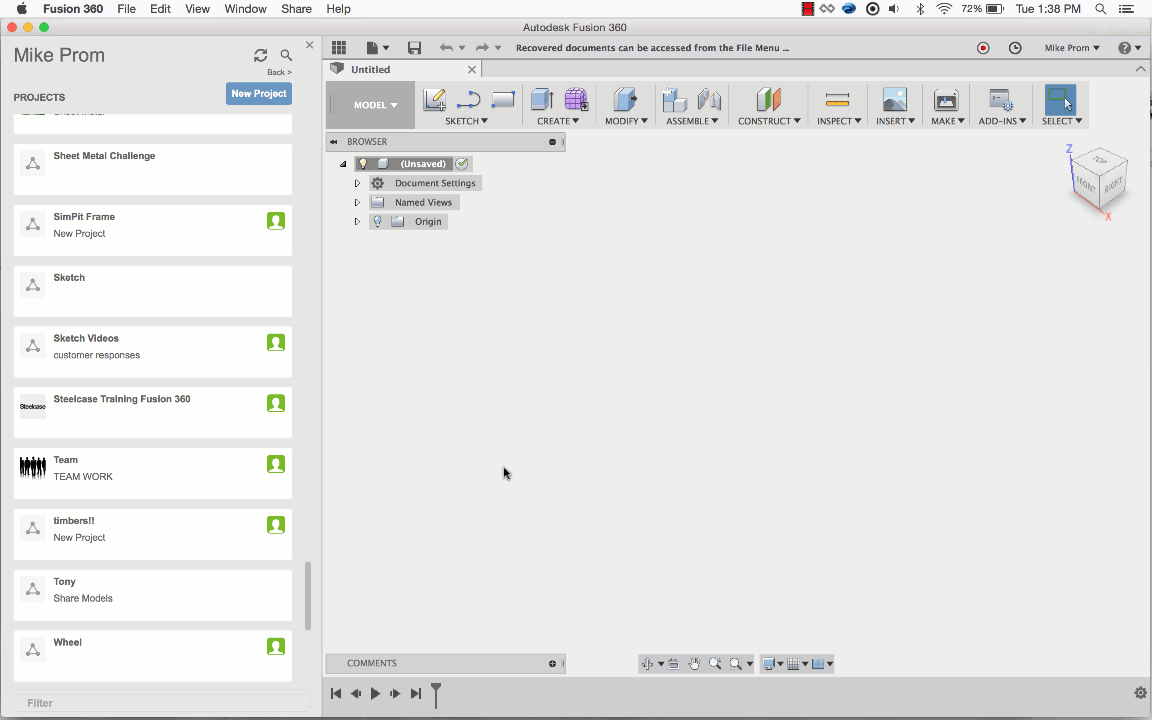
Task: Click the refresh icon in data panel
Action: pos(260,55)
